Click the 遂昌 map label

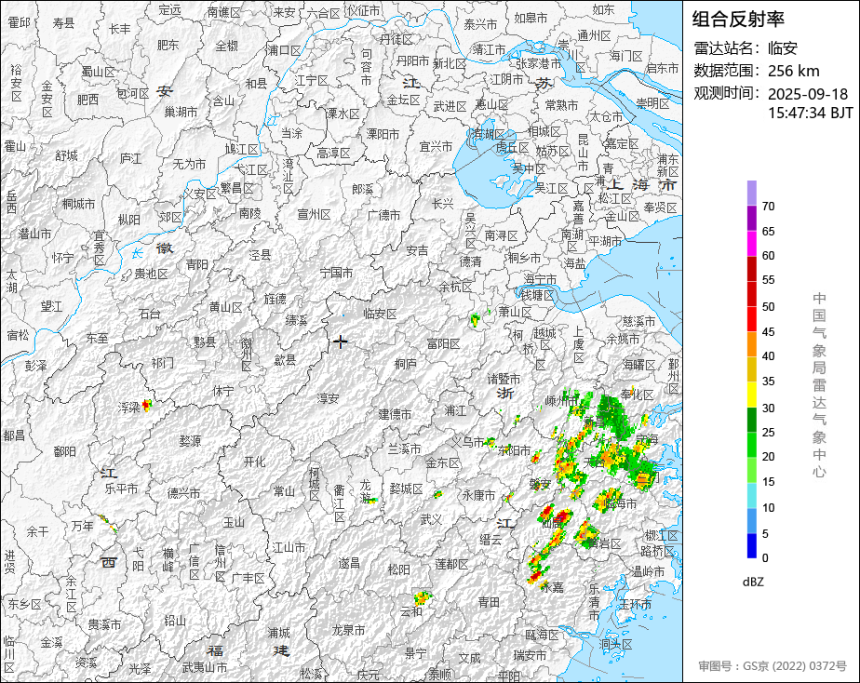click(x=349, y=563)
